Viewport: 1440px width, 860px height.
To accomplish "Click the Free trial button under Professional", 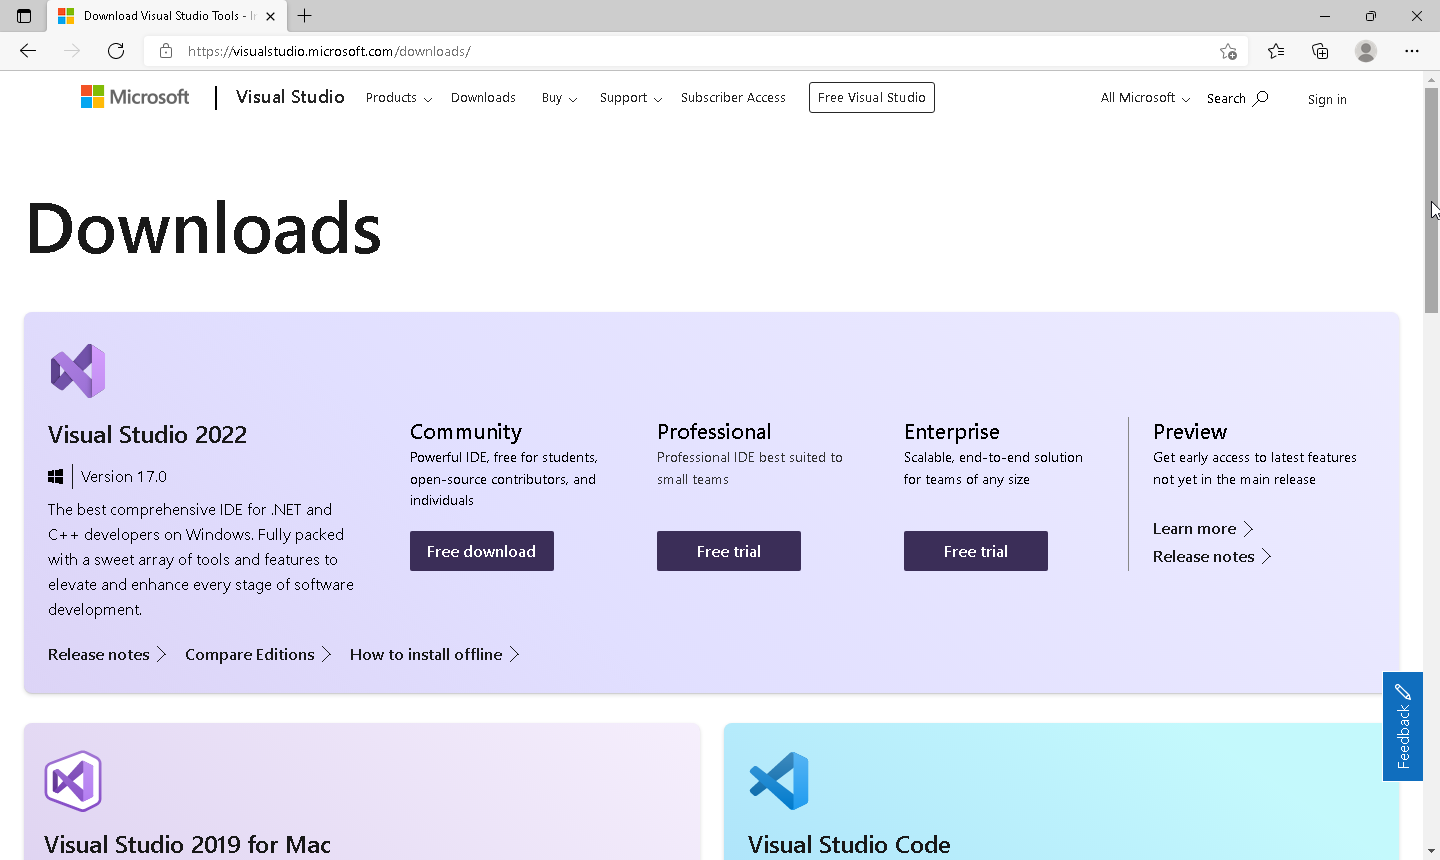I will [728, 551].
